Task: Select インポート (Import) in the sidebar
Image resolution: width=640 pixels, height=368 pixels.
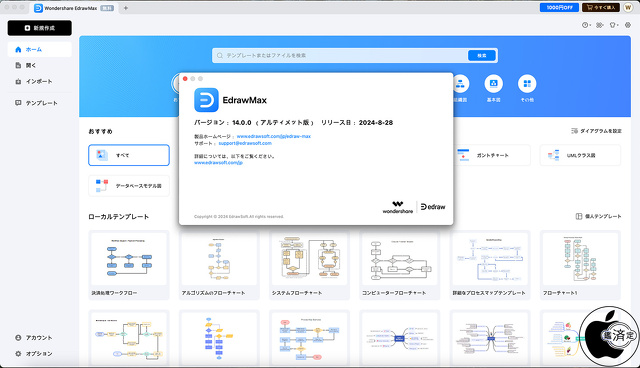Action: 40,81
